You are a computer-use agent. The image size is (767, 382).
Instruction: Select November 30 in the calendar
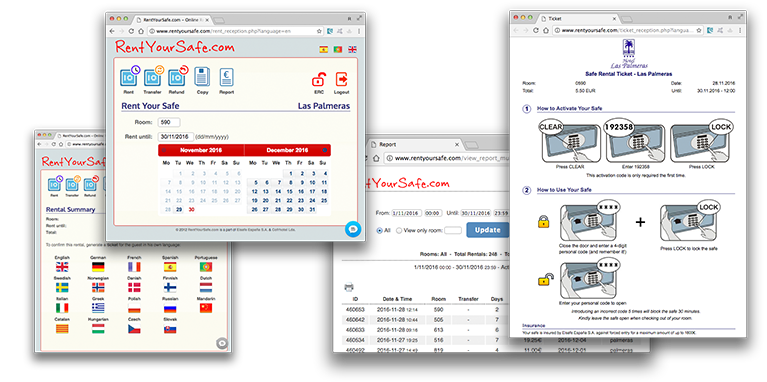pos(191,209)
